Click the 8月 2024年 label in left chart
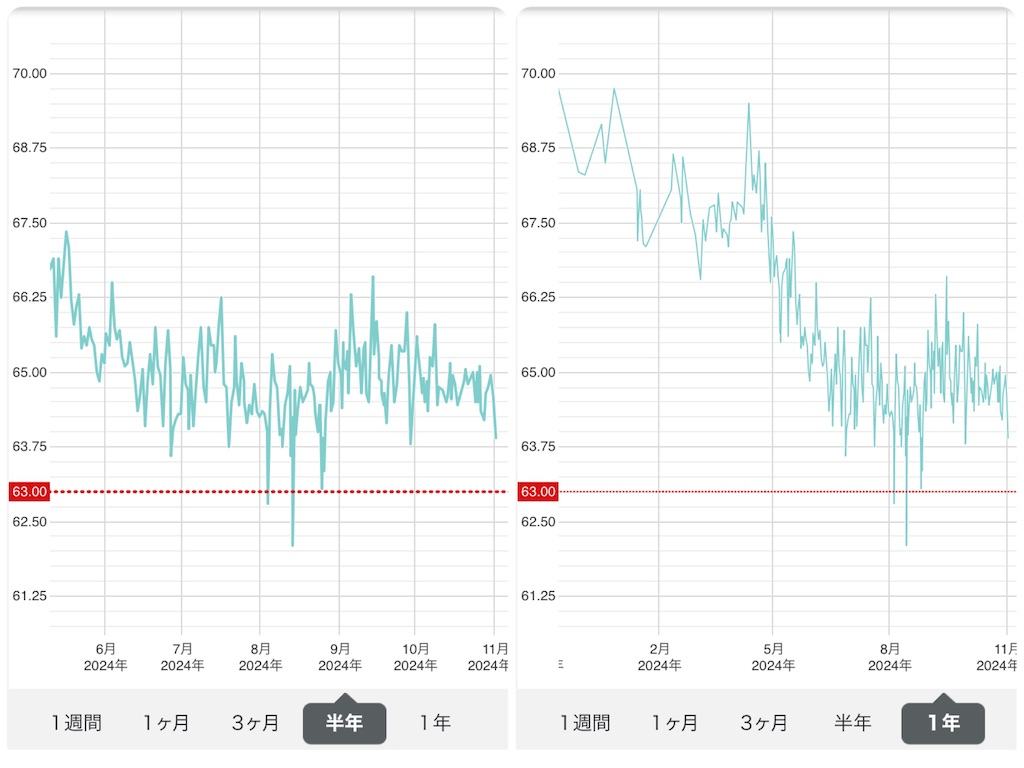 coord(260,657)
